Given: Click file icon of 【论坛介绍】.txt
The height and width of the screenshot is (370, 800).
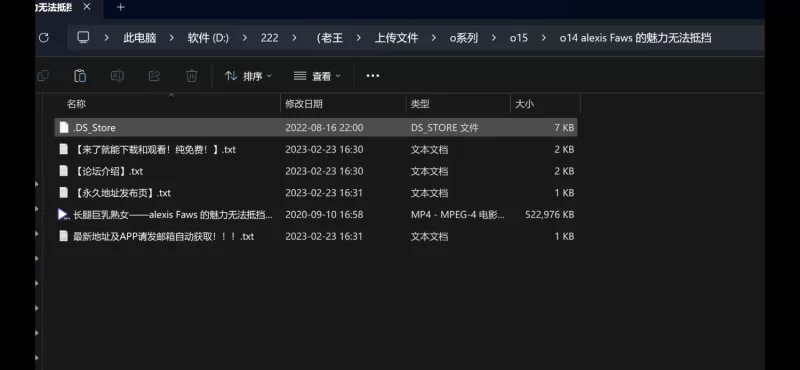Looking at the screenshot, I should coord(64,171).
